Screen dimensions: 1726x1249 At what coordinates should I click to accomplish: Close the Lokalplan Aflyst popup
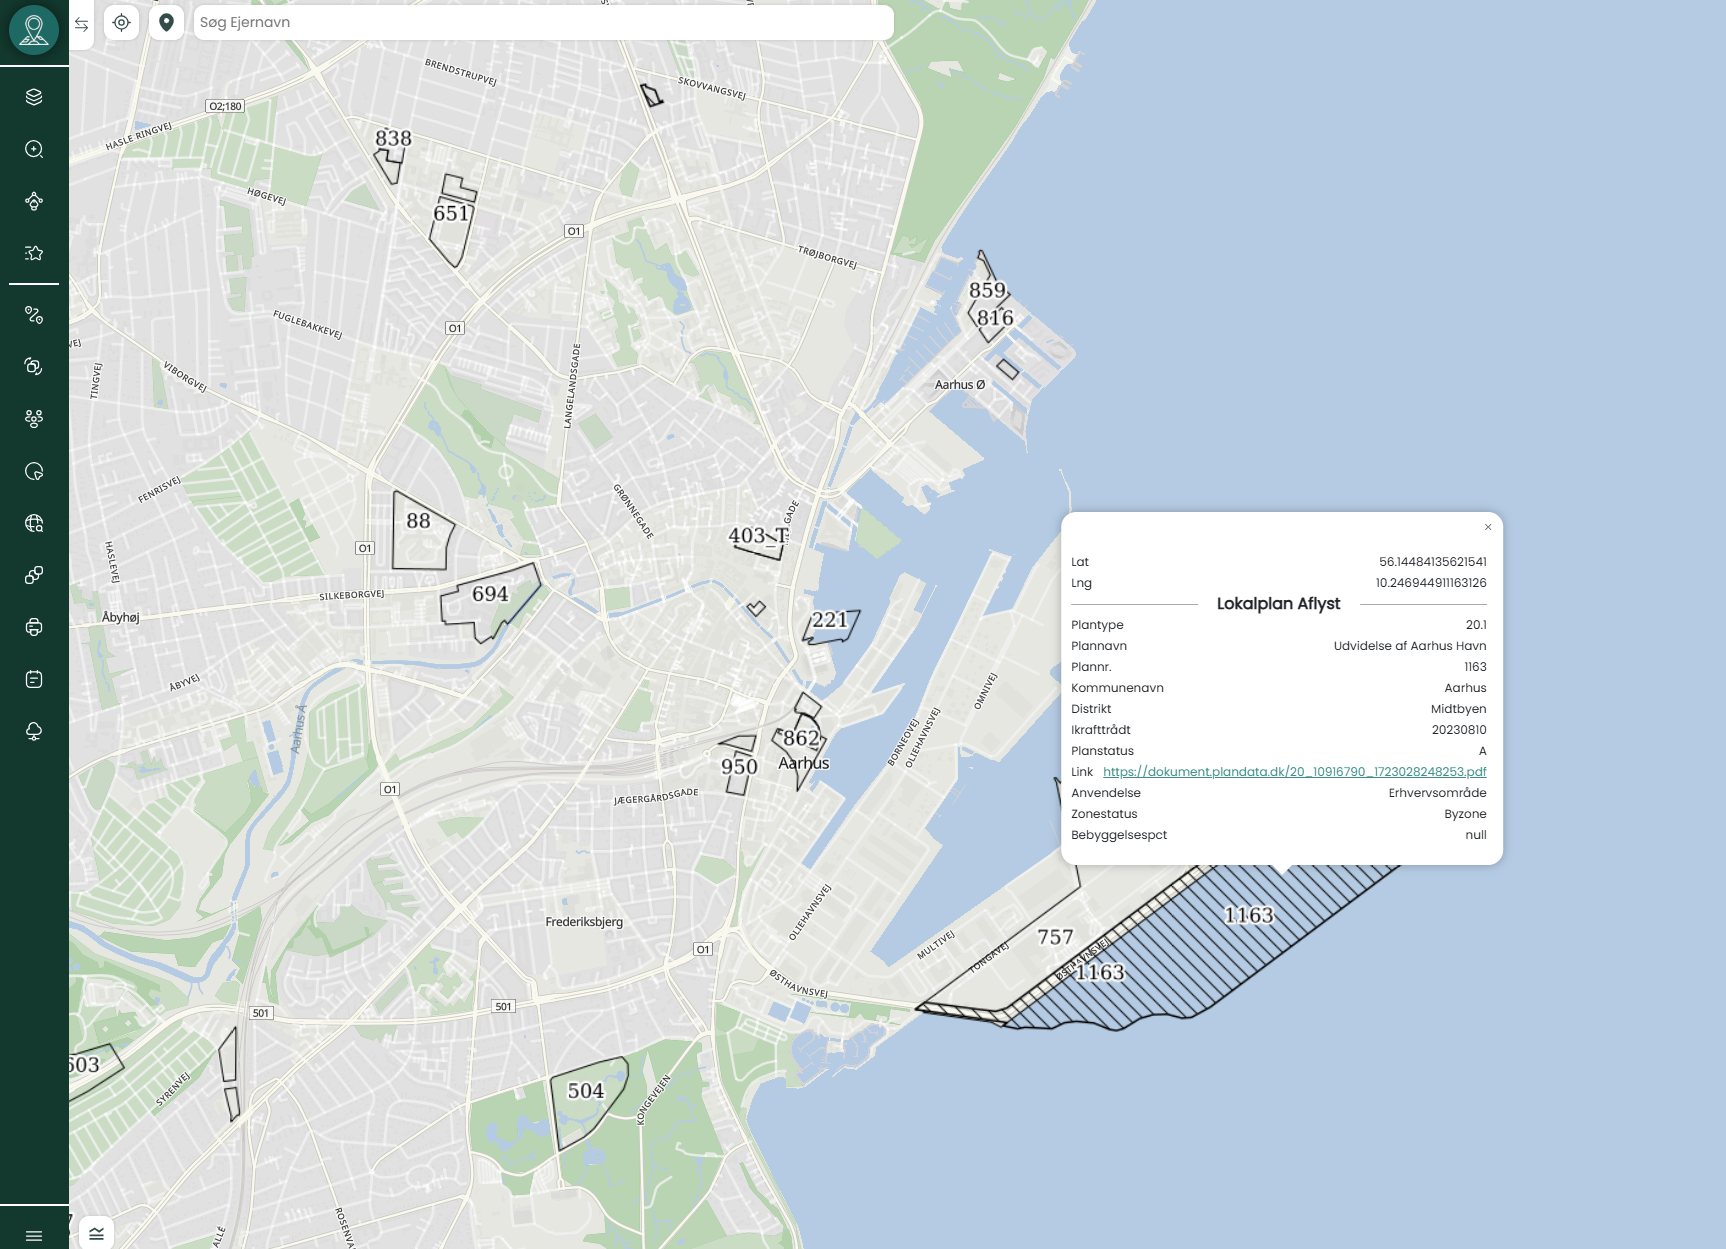(x=1488, y=527)
